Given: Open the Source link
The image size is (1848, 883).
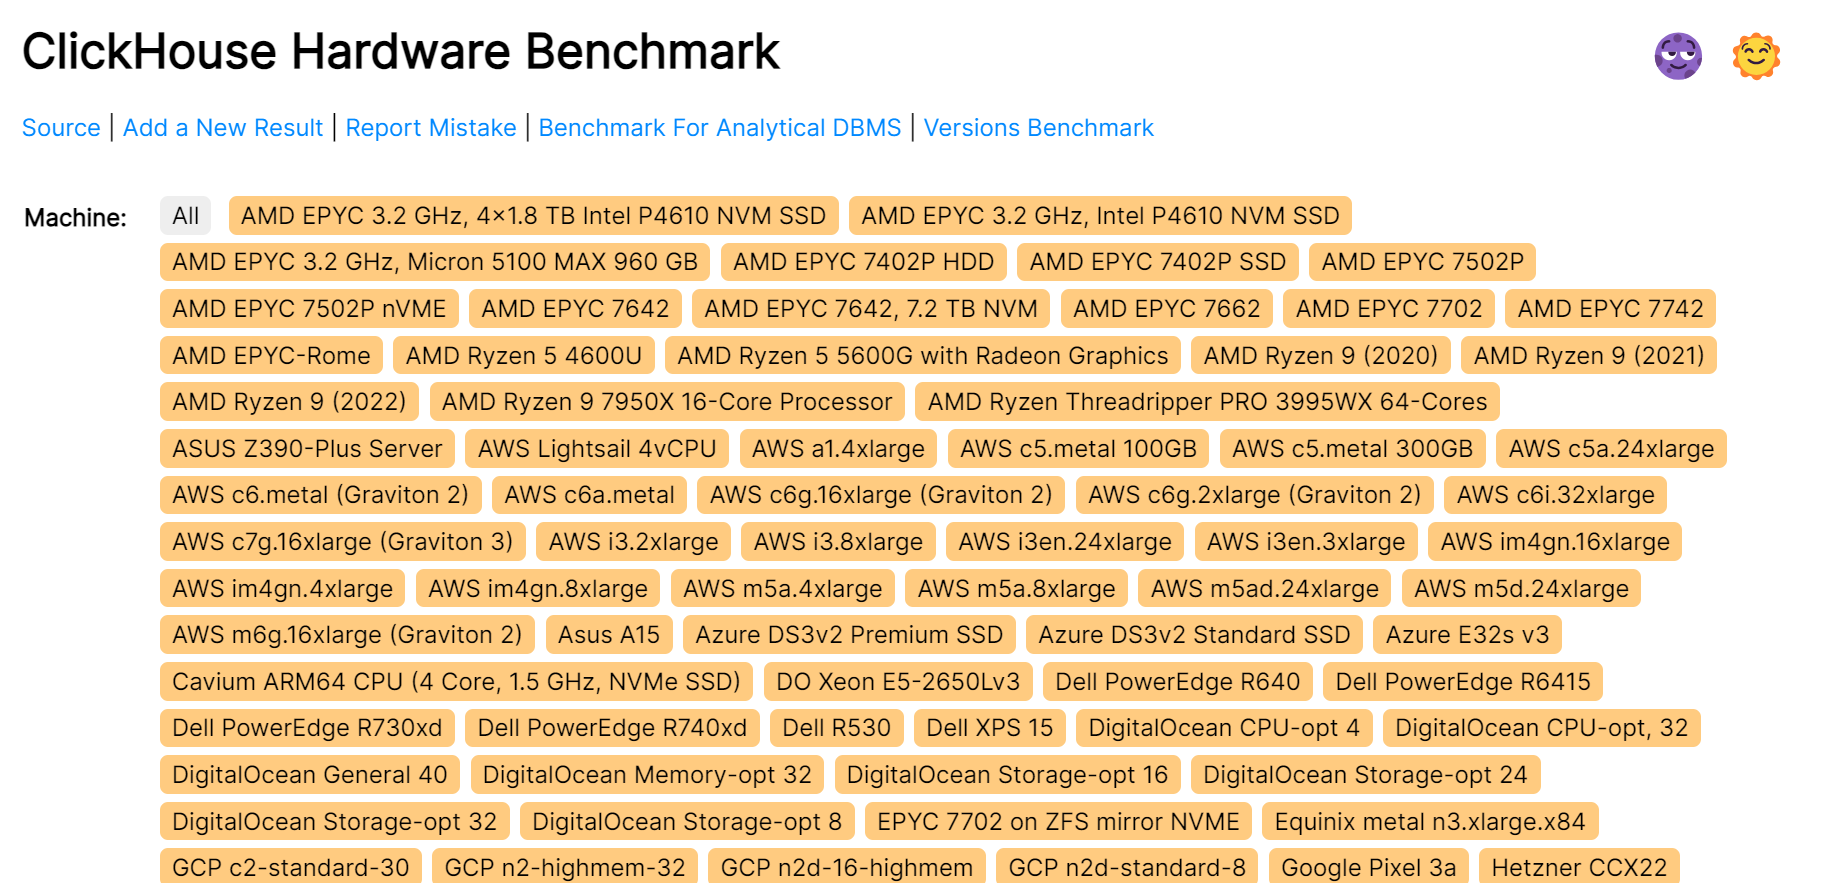Looking at the screenshot, I should point(61,128).
